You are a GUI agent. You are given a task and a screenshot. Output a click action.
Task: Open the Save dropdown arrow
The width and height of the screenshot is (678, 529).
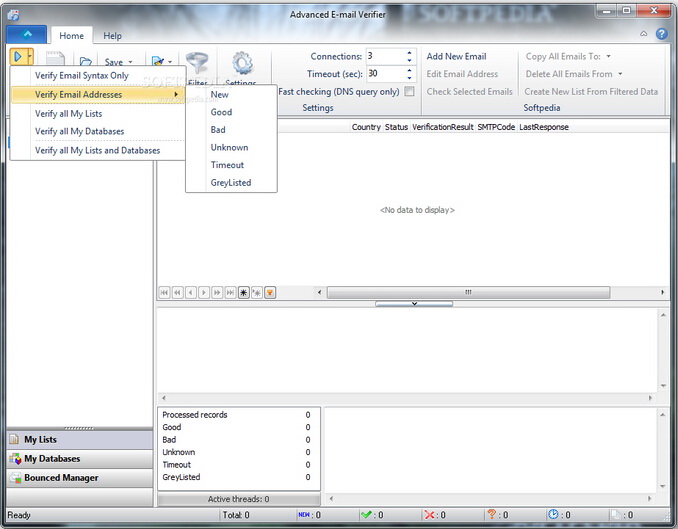[x=130, y=62]
